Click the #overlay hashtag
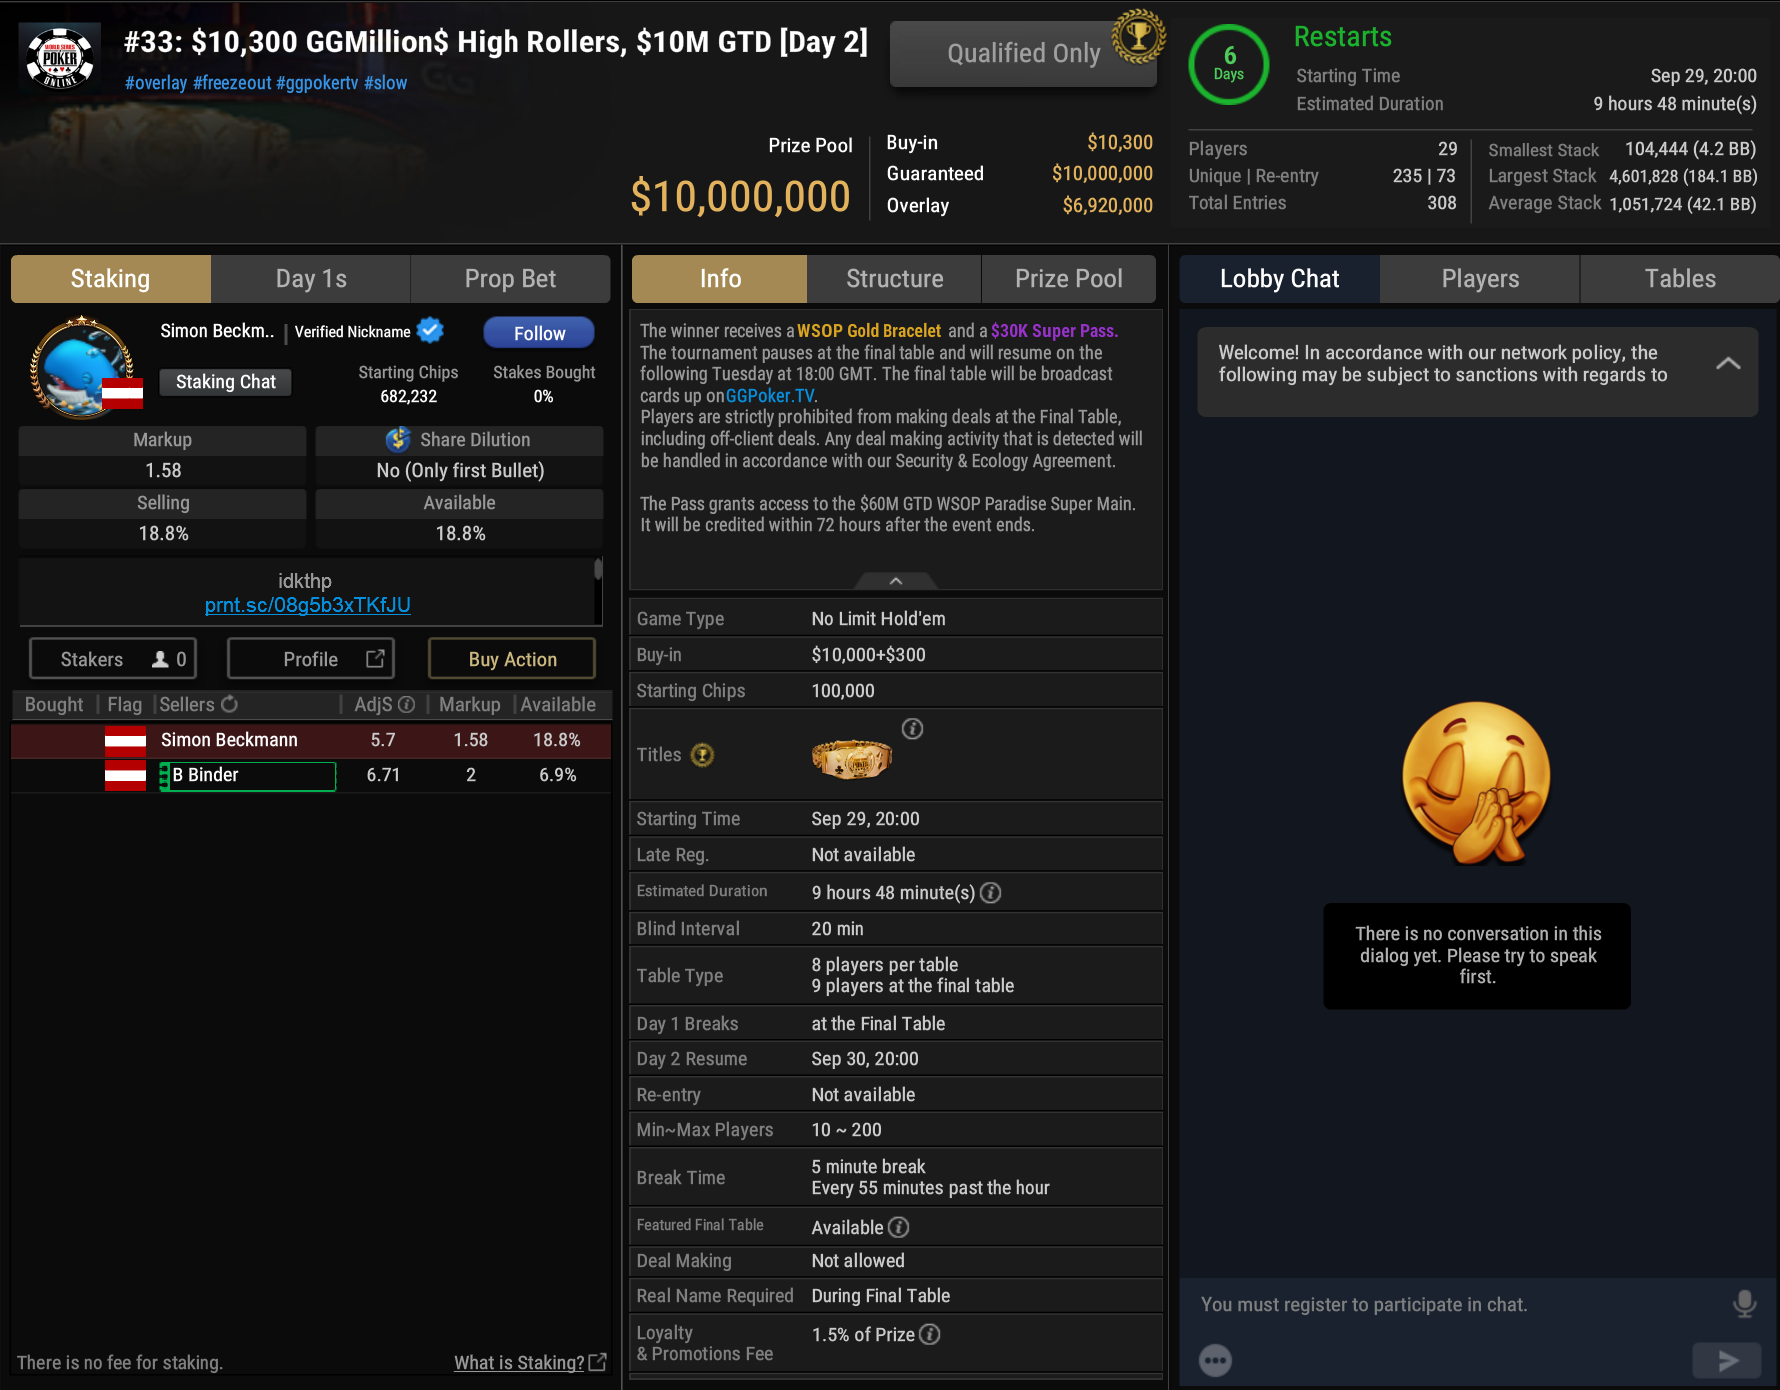The width and height of the screenshot is (1780, 1390). 156,83
